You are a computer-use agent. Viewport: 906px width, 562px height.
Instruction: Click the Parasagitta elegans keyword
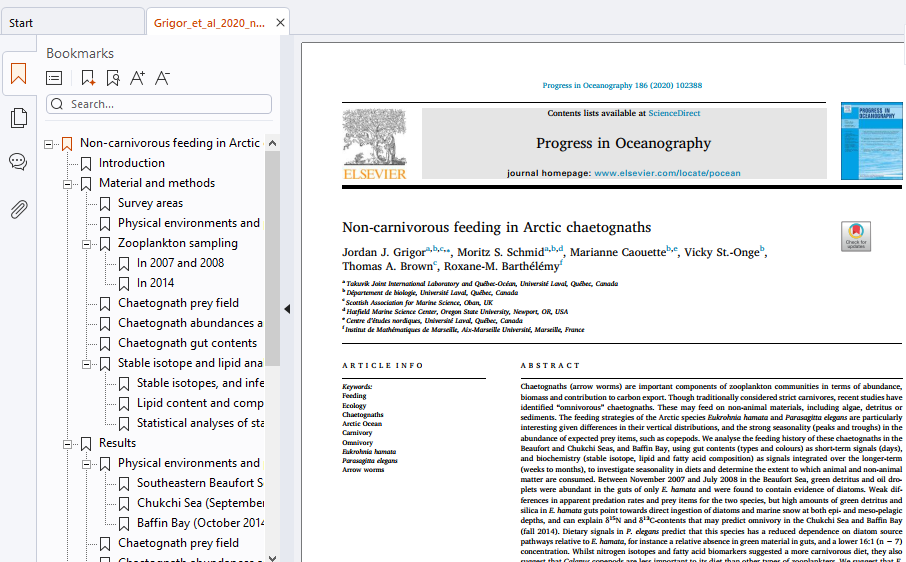click(x=370, y=461)
